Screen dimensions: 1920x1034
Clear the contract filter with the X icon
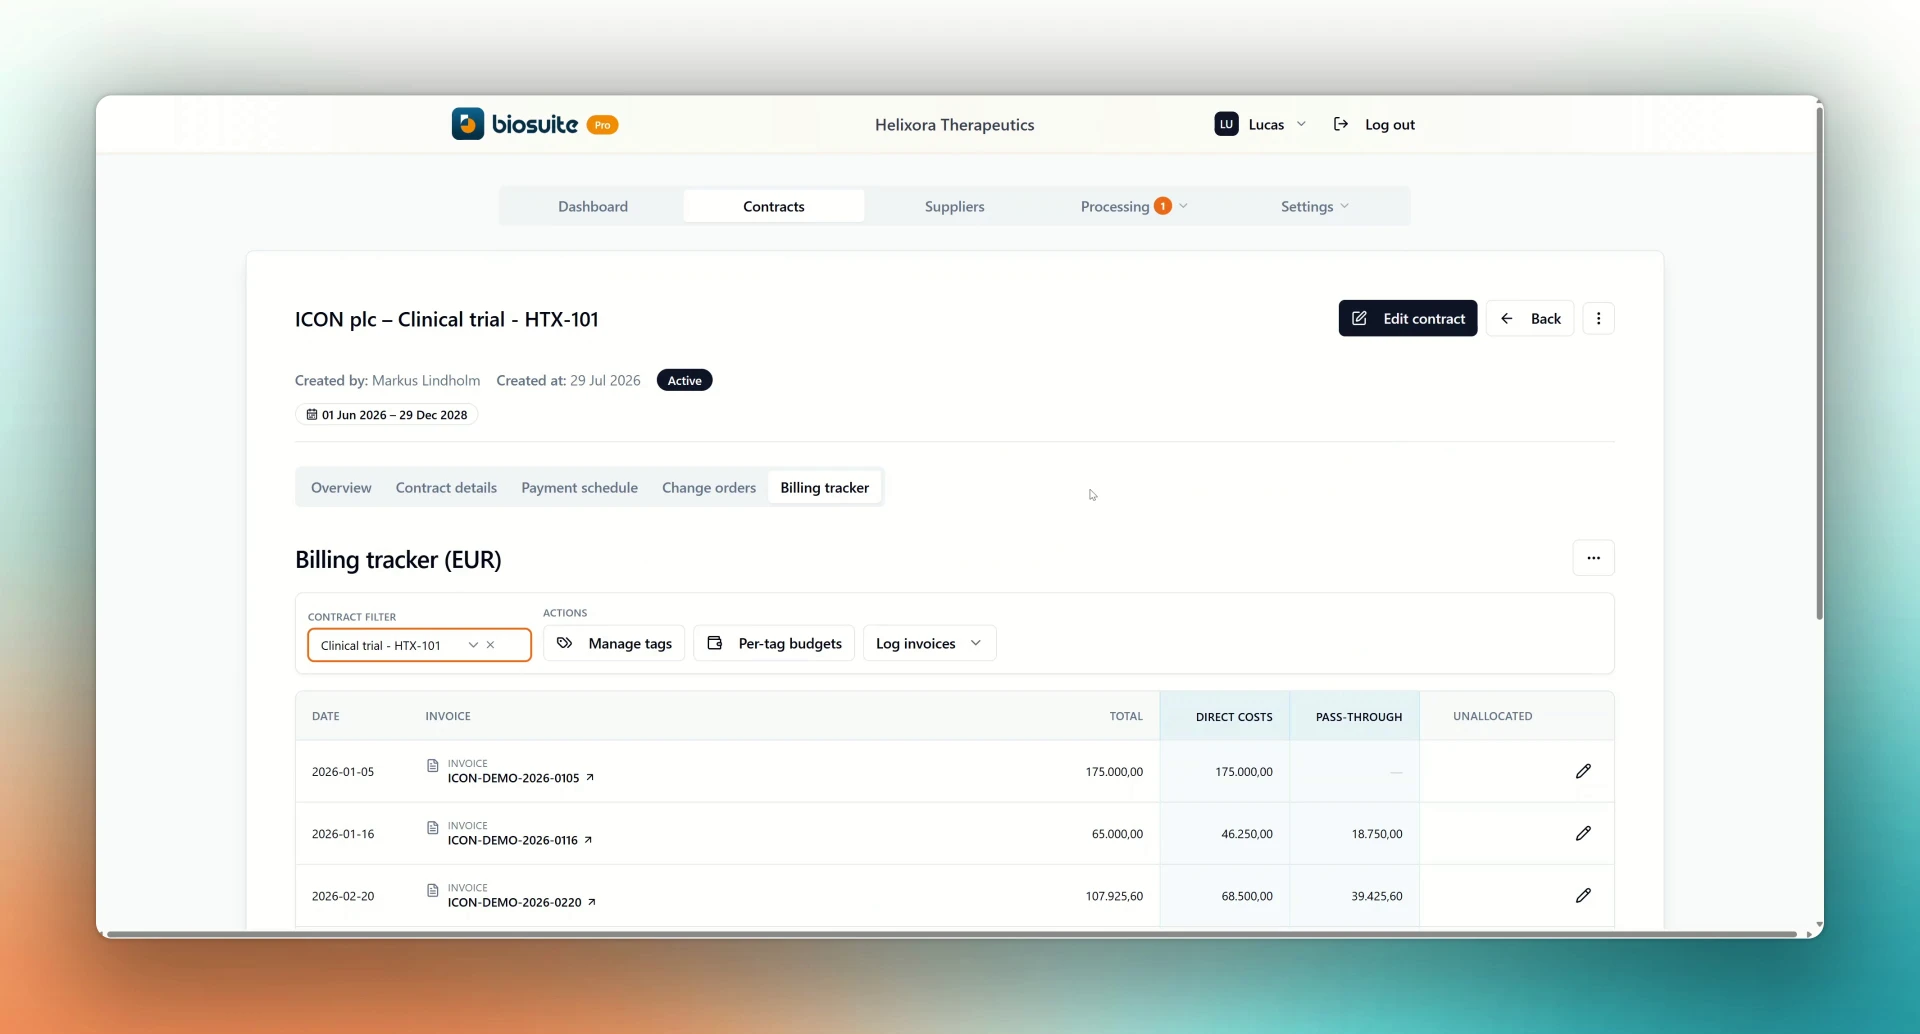pyautogui.click(x=491, y=645)
